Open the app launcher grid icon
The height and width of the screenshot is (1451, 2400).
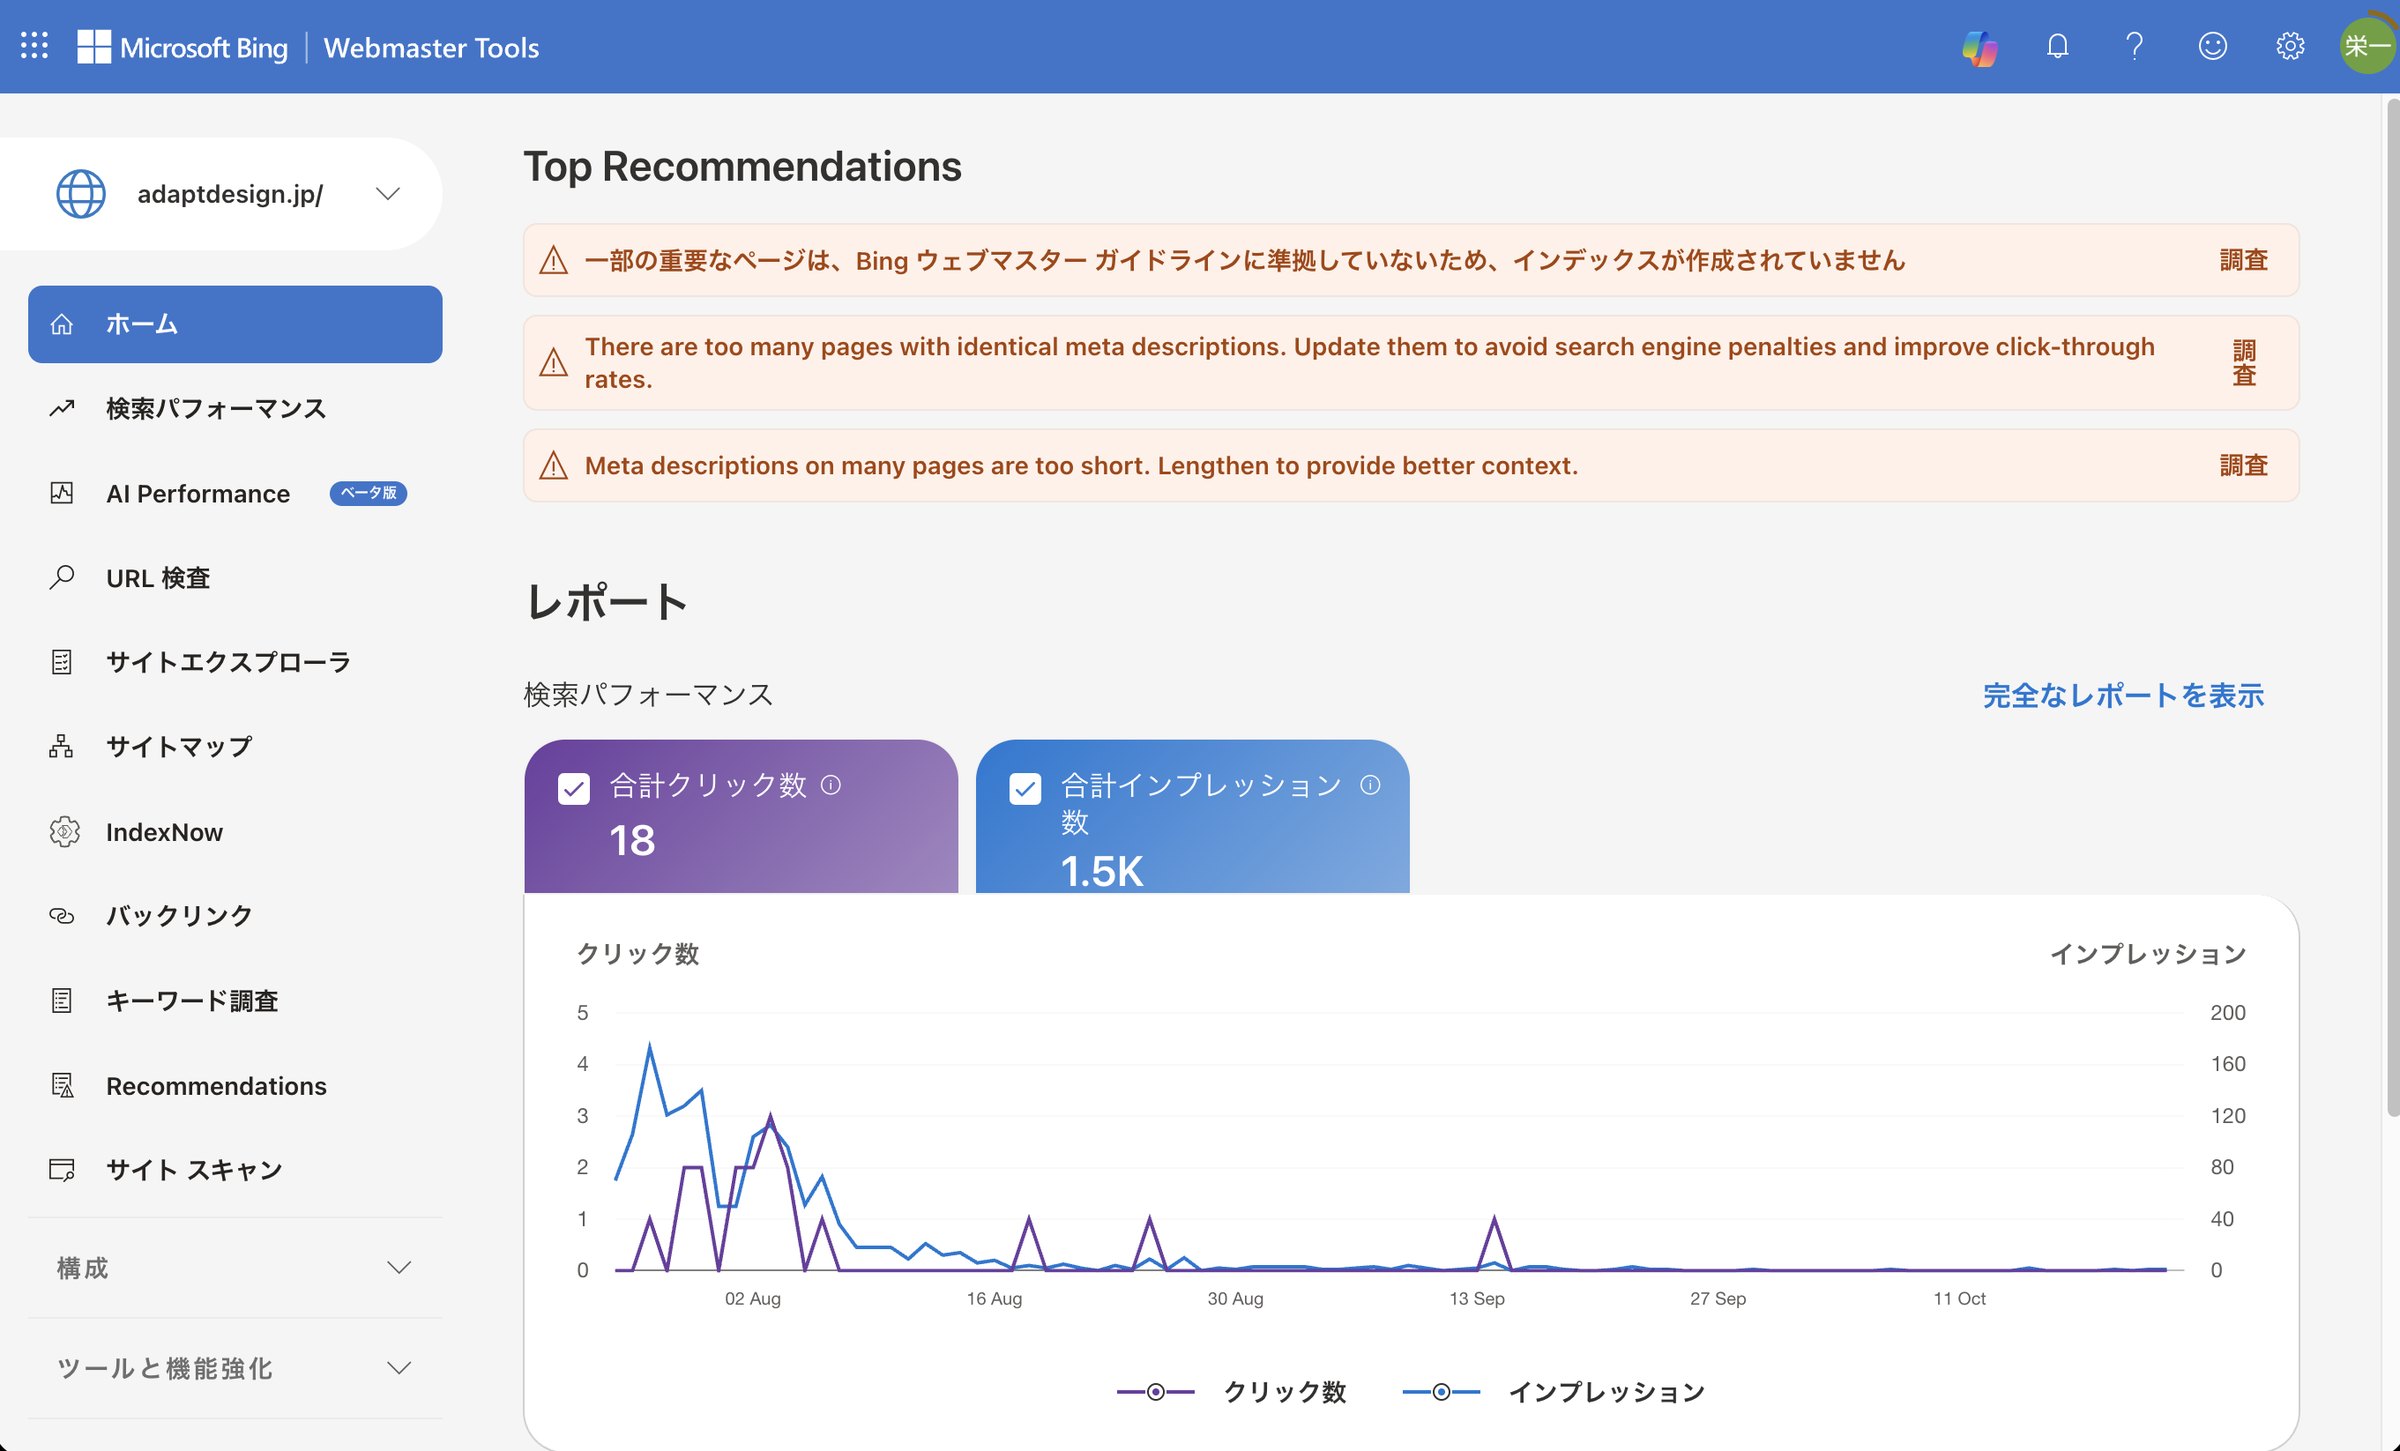[34, 46]
